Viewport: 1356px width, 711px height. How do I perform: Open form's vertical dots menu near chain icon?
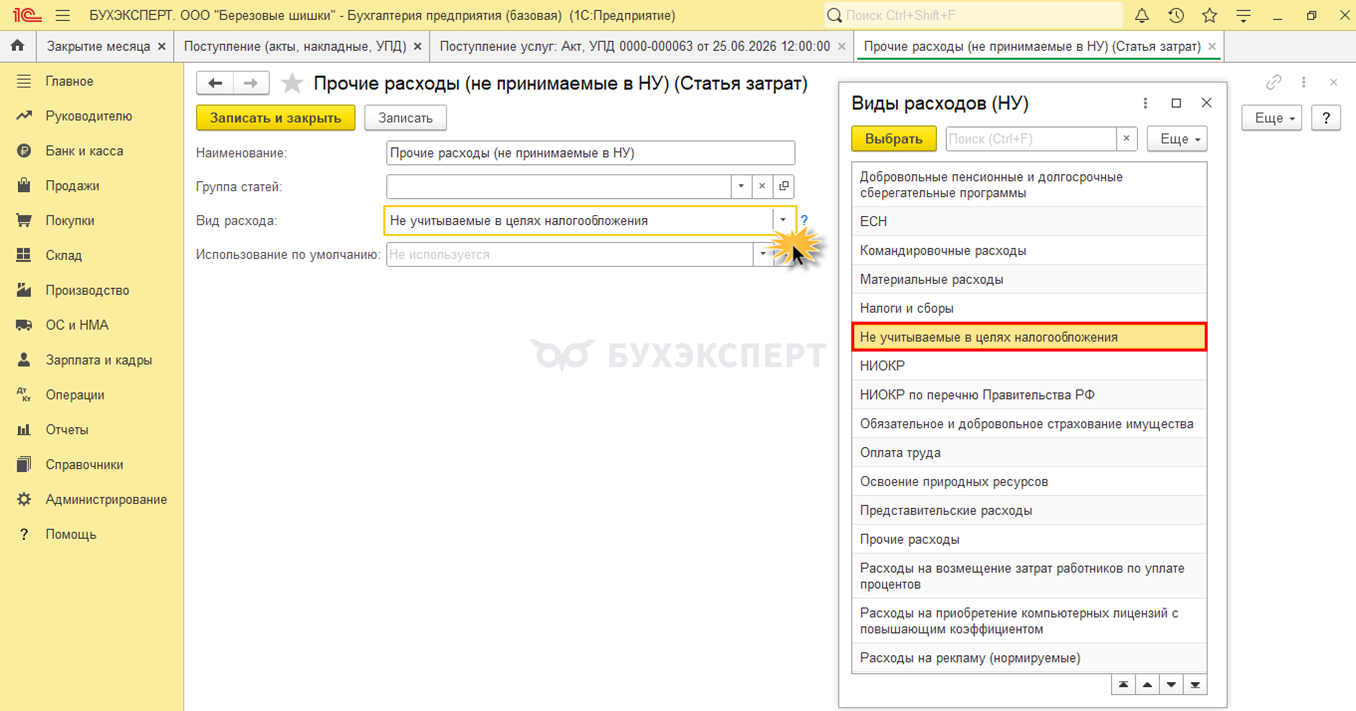(1303, 83)
